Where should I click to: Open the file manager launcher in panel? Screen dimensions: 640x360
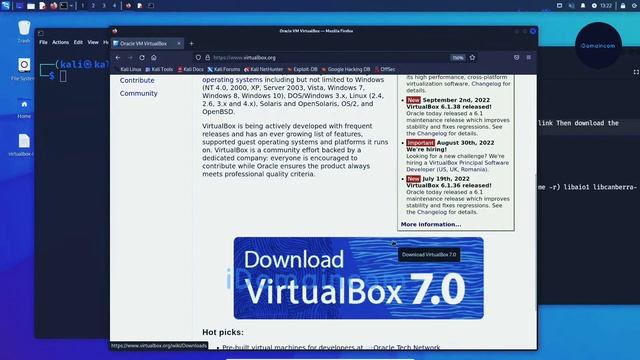31,6
